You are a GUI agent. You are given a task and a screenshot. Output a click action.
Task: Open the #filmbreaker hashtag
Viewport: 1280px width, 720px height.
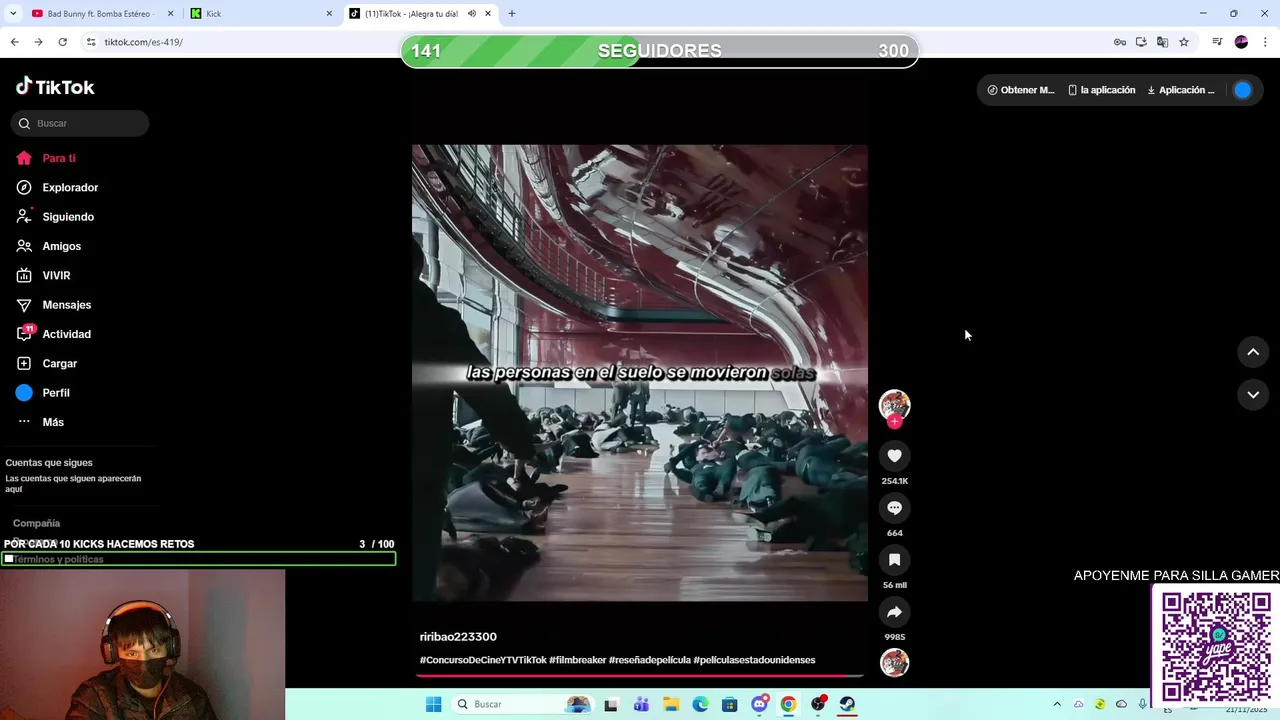pyautogui.click(x=578, y=660)
